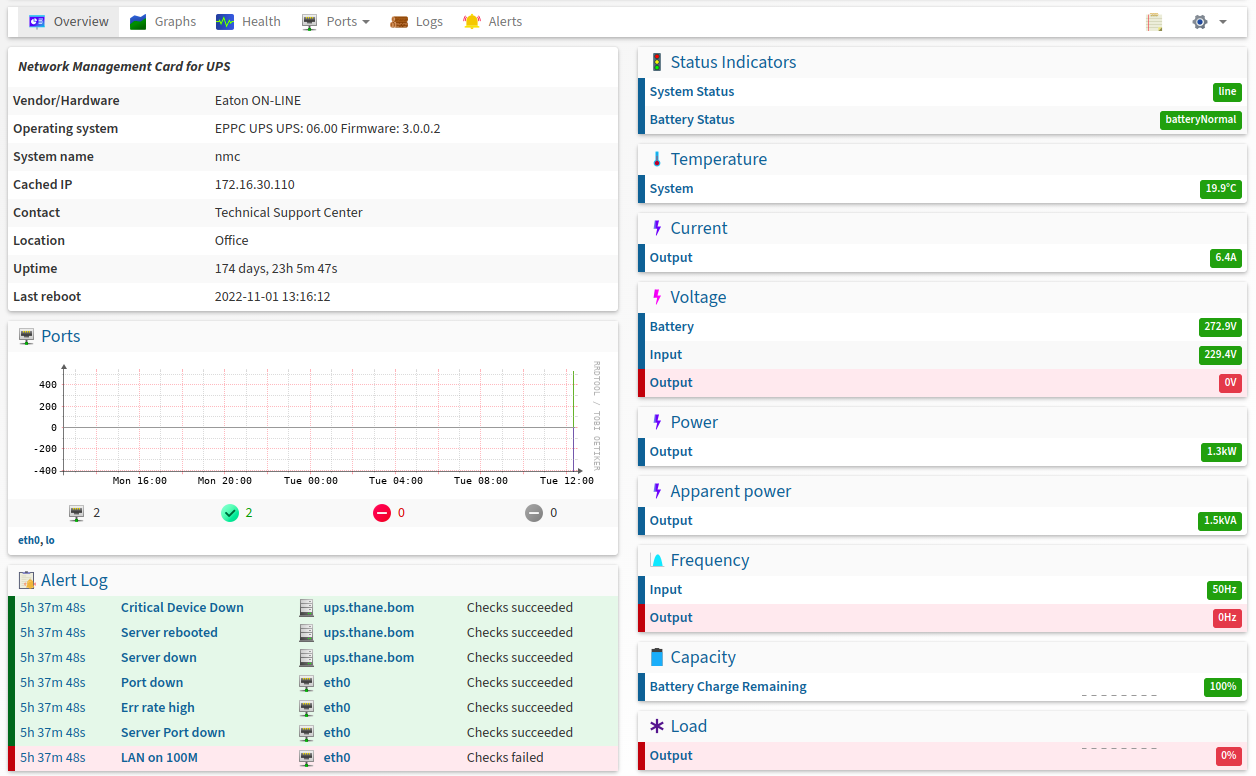Open the Server Port down alert

[173, 732]
